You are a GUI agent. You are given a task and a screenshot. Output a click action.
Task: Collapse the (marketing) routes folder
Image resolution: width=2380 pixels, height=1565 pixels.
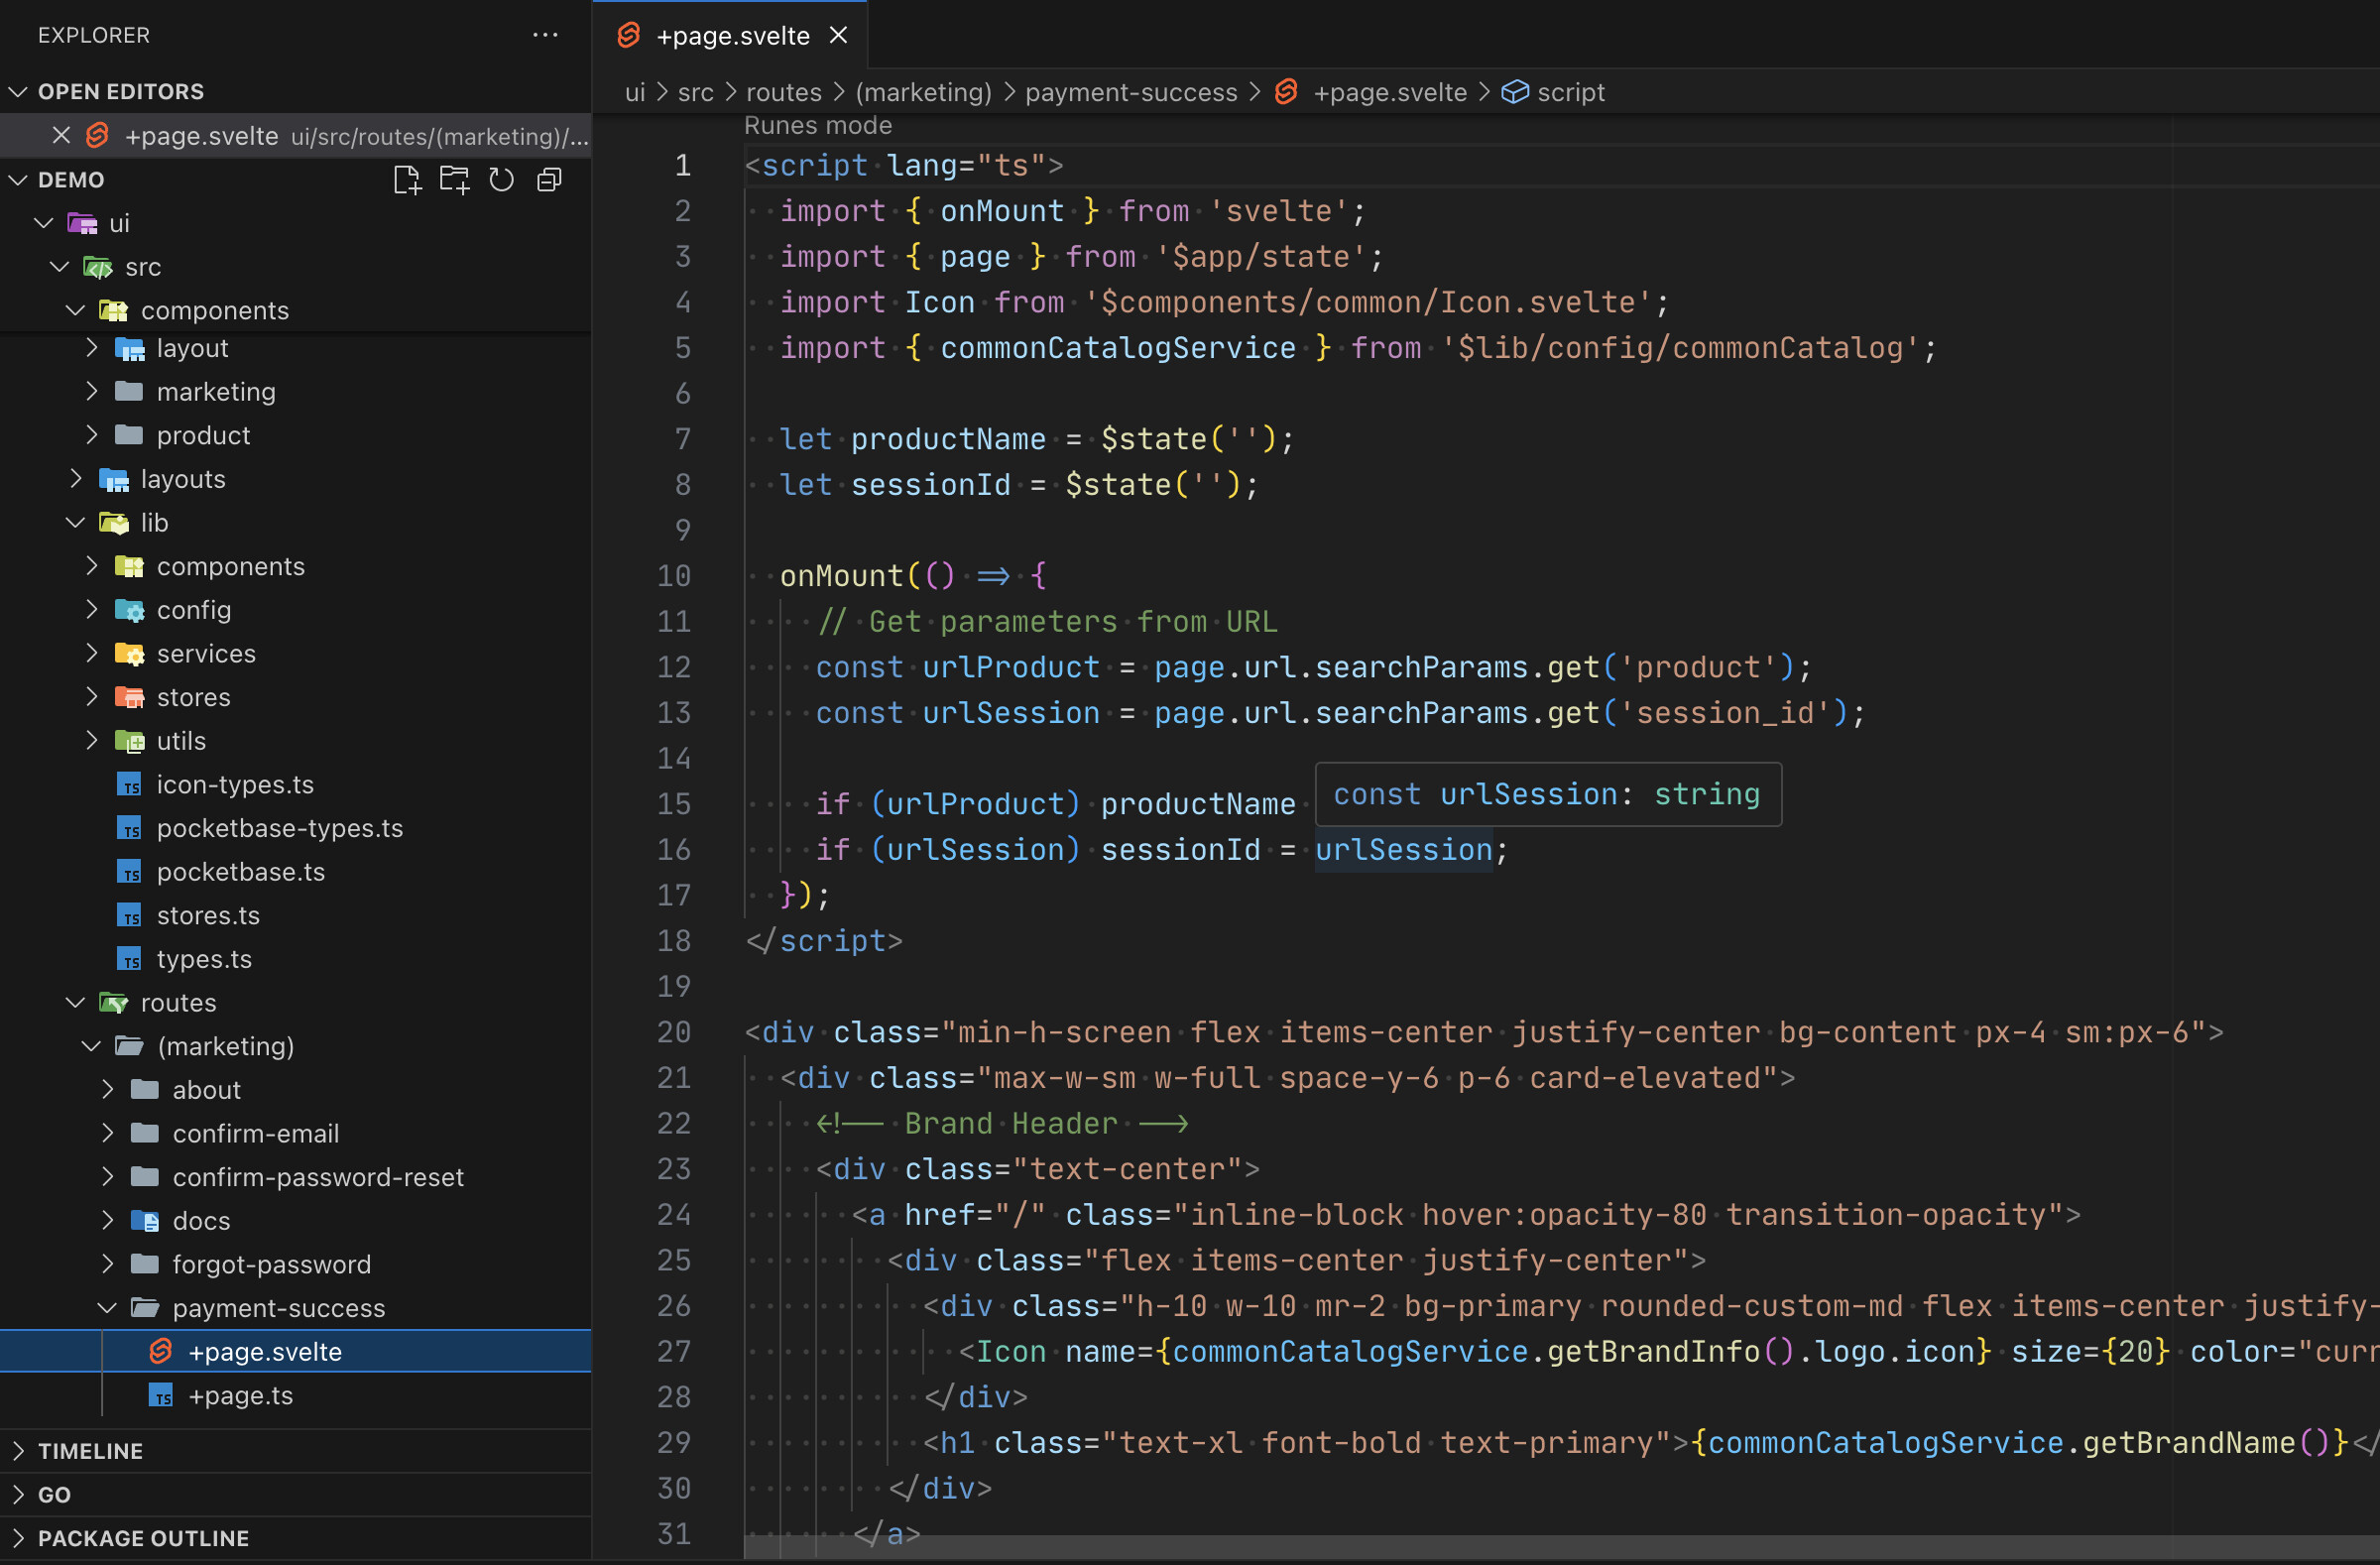92,1047
